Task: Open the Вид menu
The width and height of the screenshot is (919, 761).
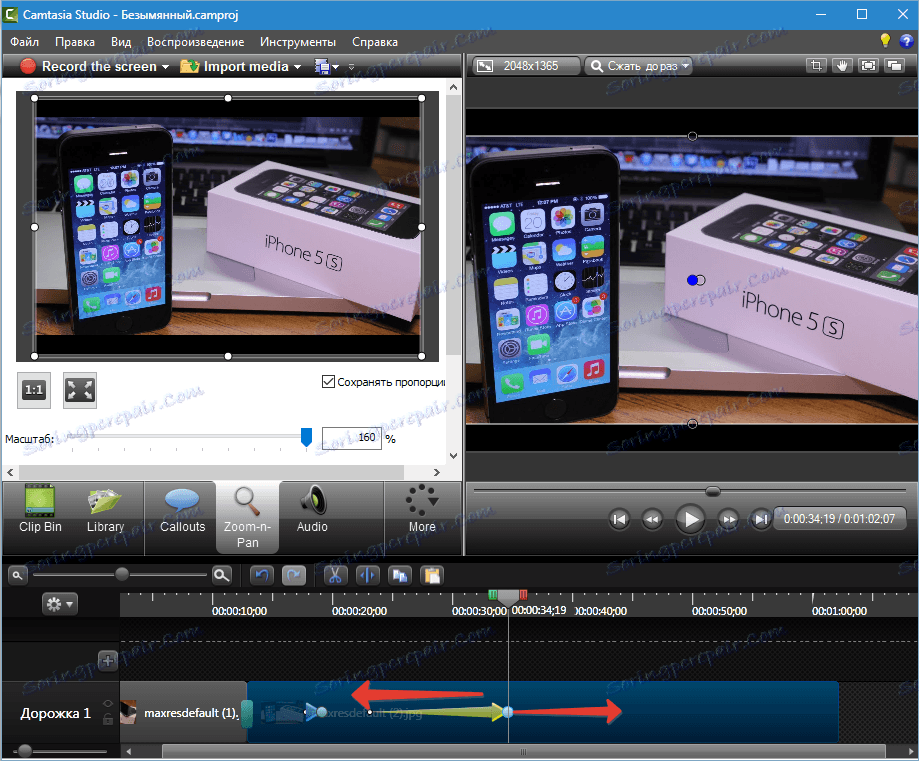Action: point(121,42)
